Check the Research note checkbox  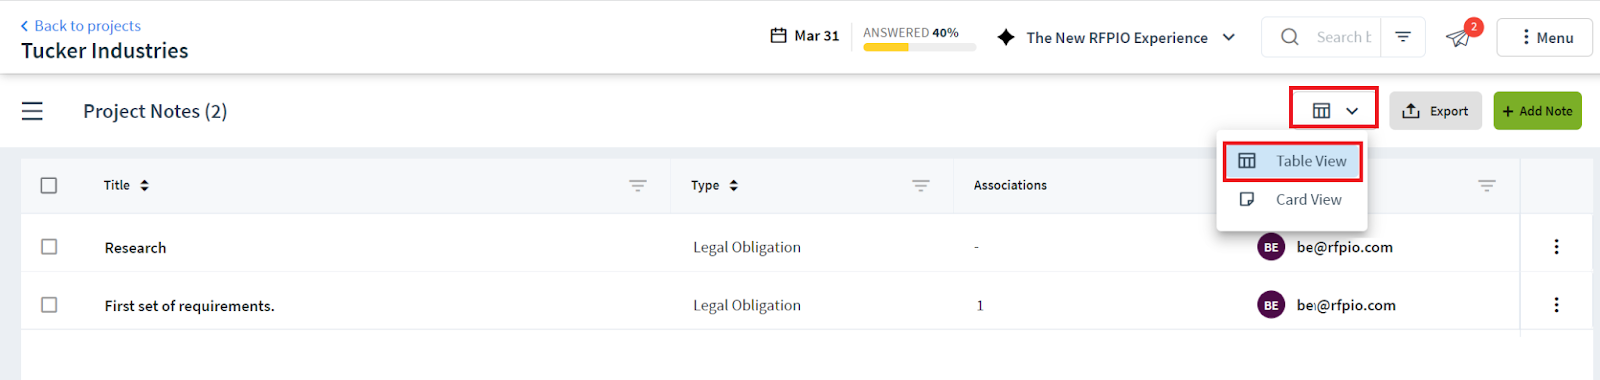pyautogui.click(x=49, y=247)
